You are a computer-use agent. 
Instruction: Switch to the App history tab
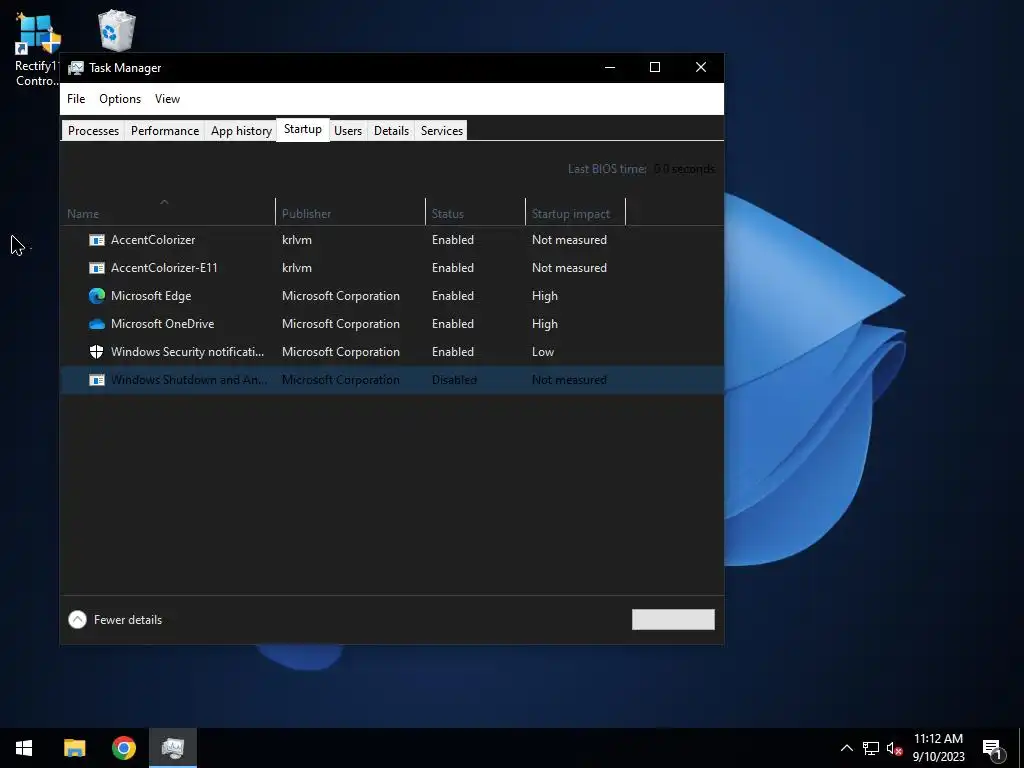pyautogui.click(x=241, y=131)
